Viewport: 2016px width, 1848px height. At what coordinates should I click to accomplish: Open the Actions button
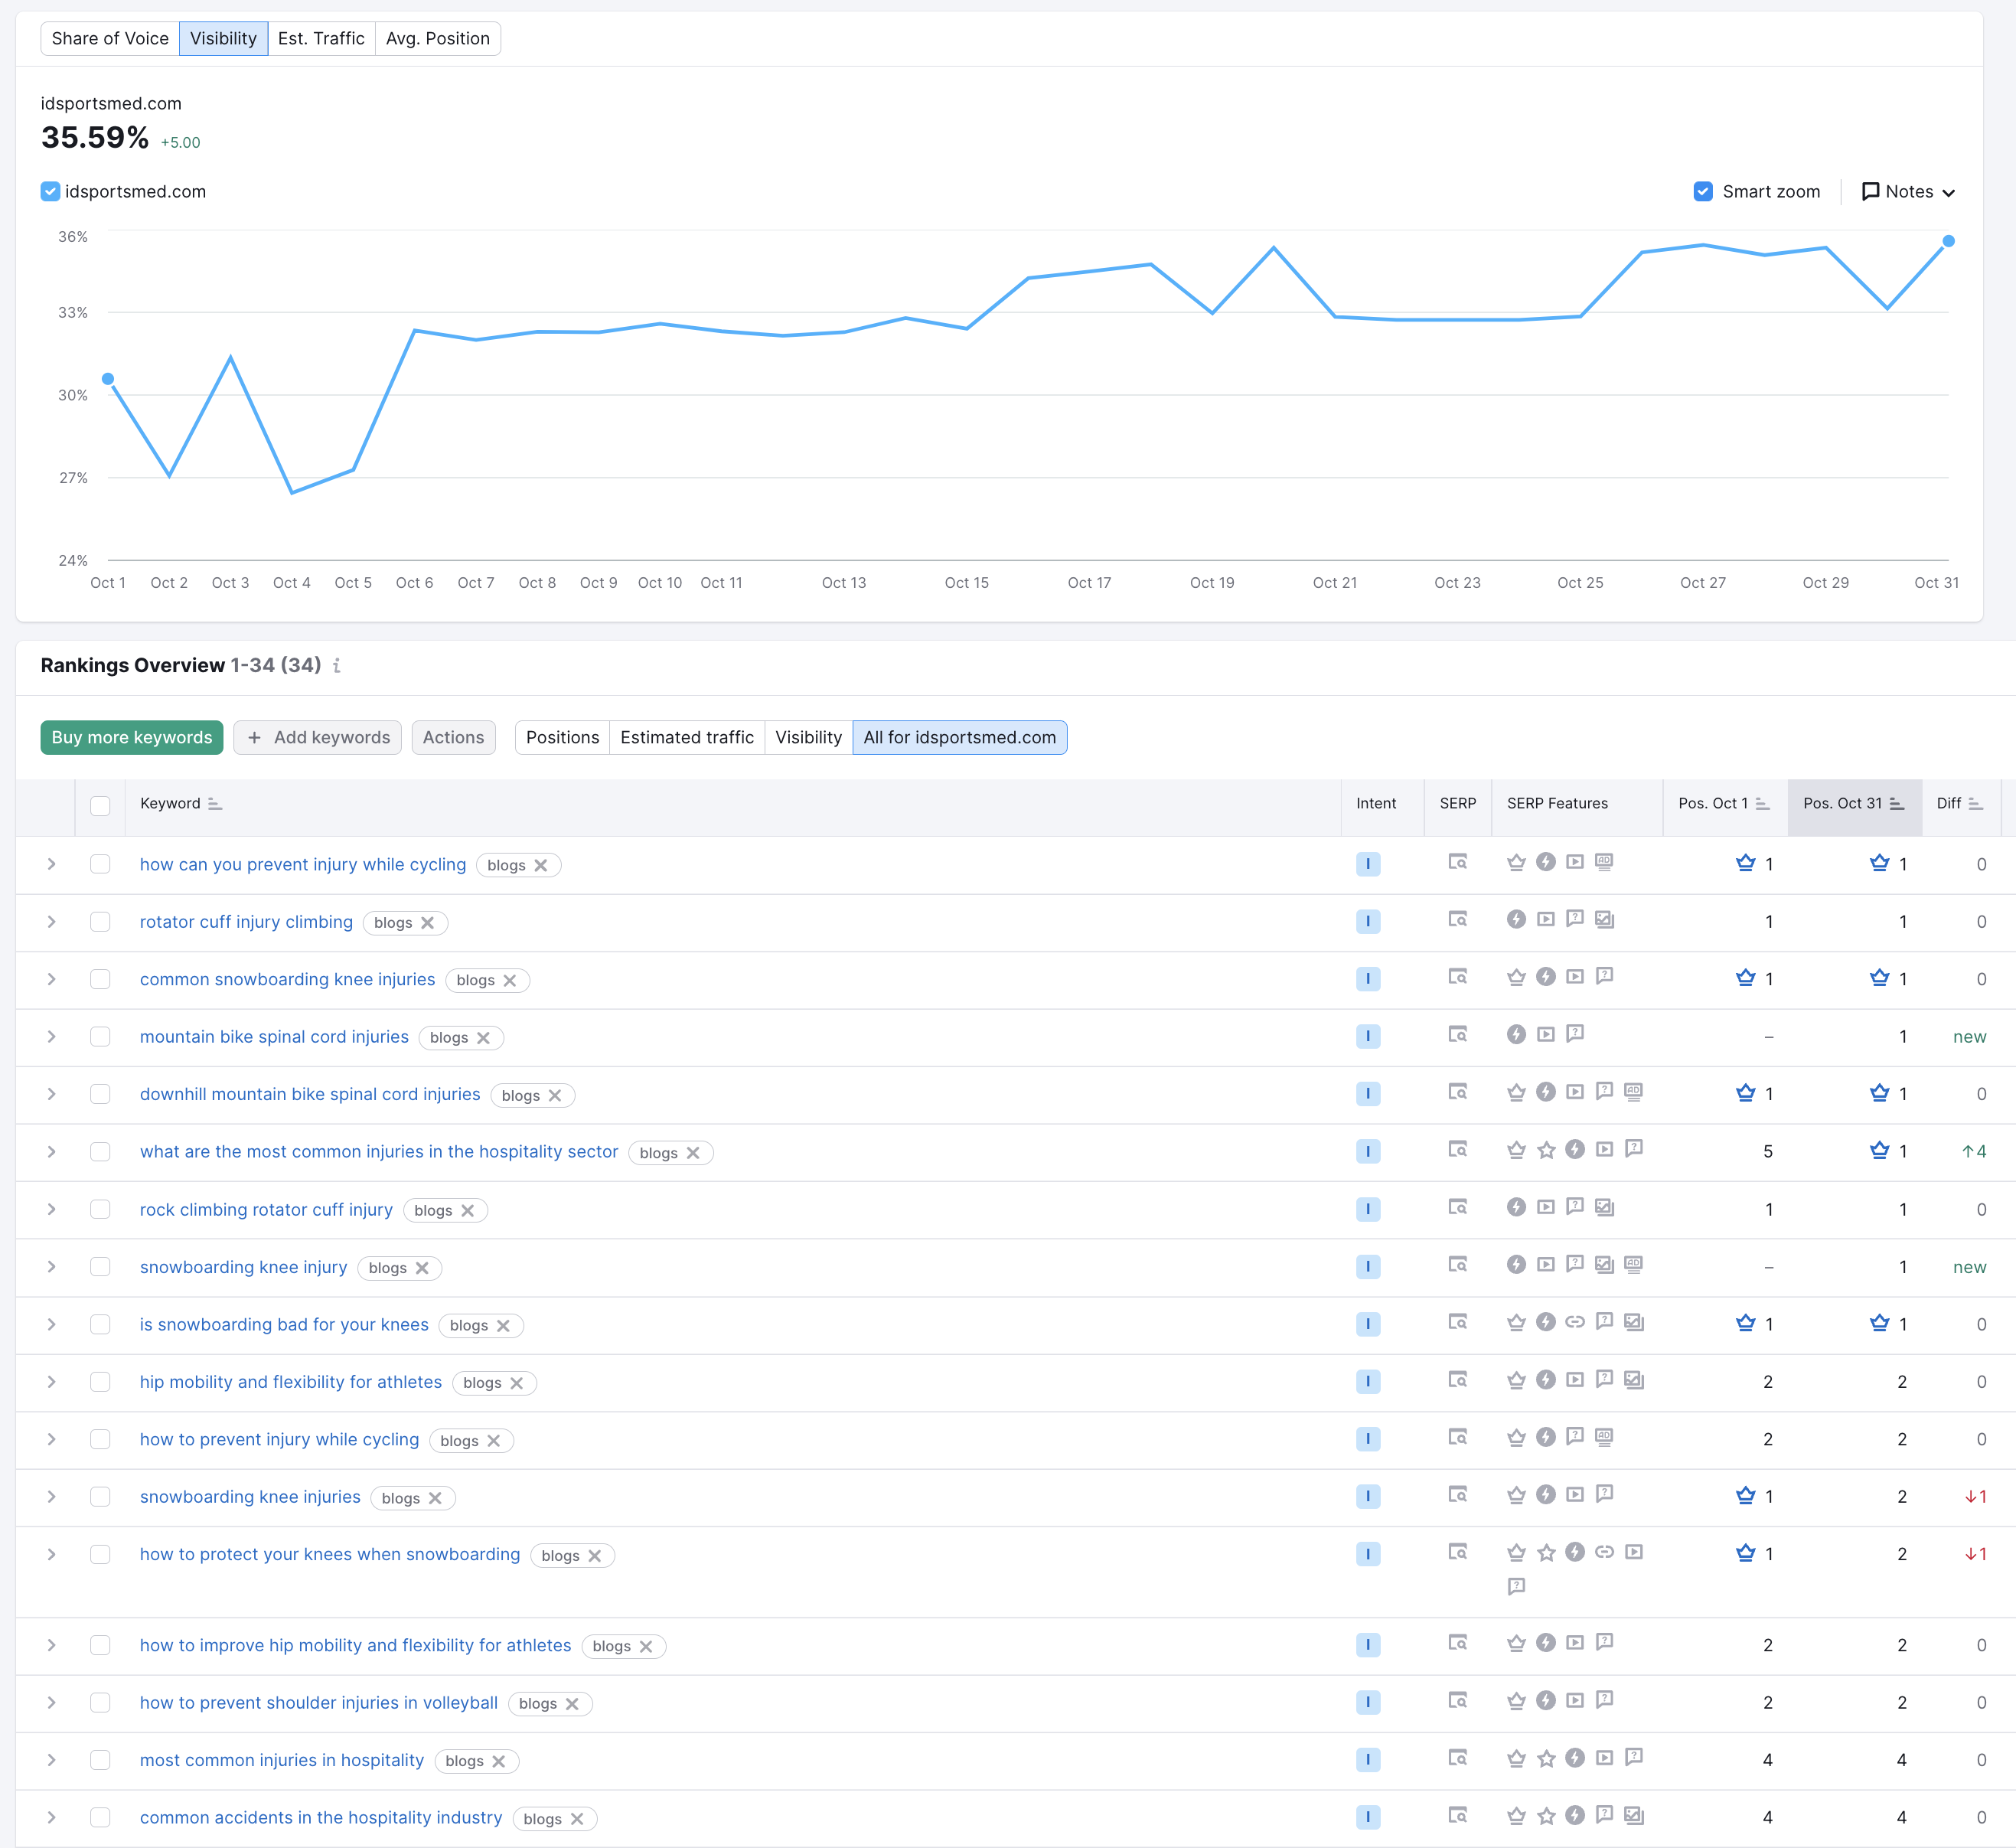click(x=453, y=737)
